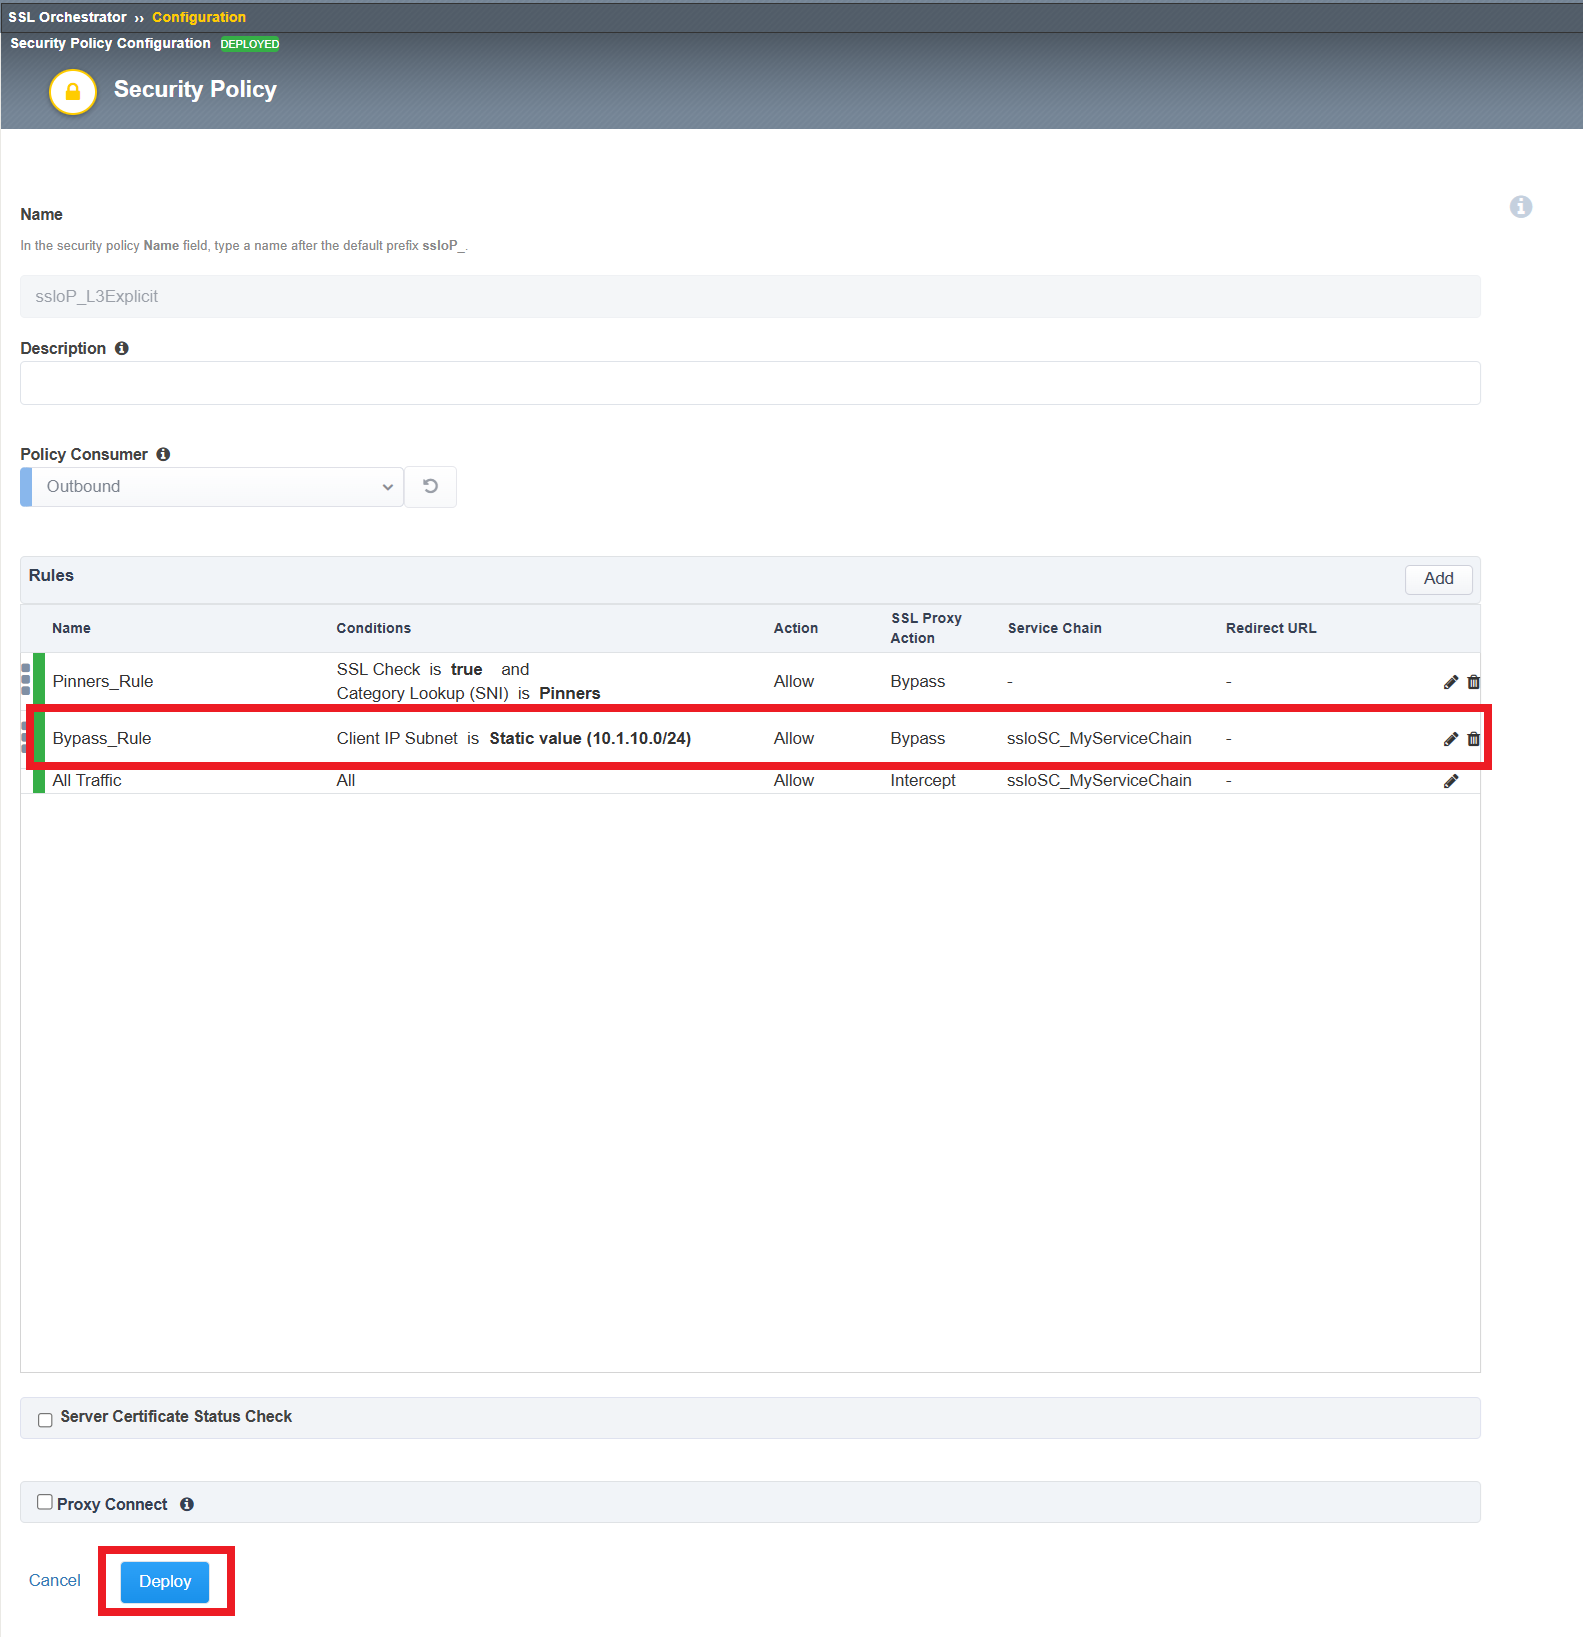Click Pinners_Rule Bypass action cell
This screenshot has width=1583, height=1637.
click(918, 681)
